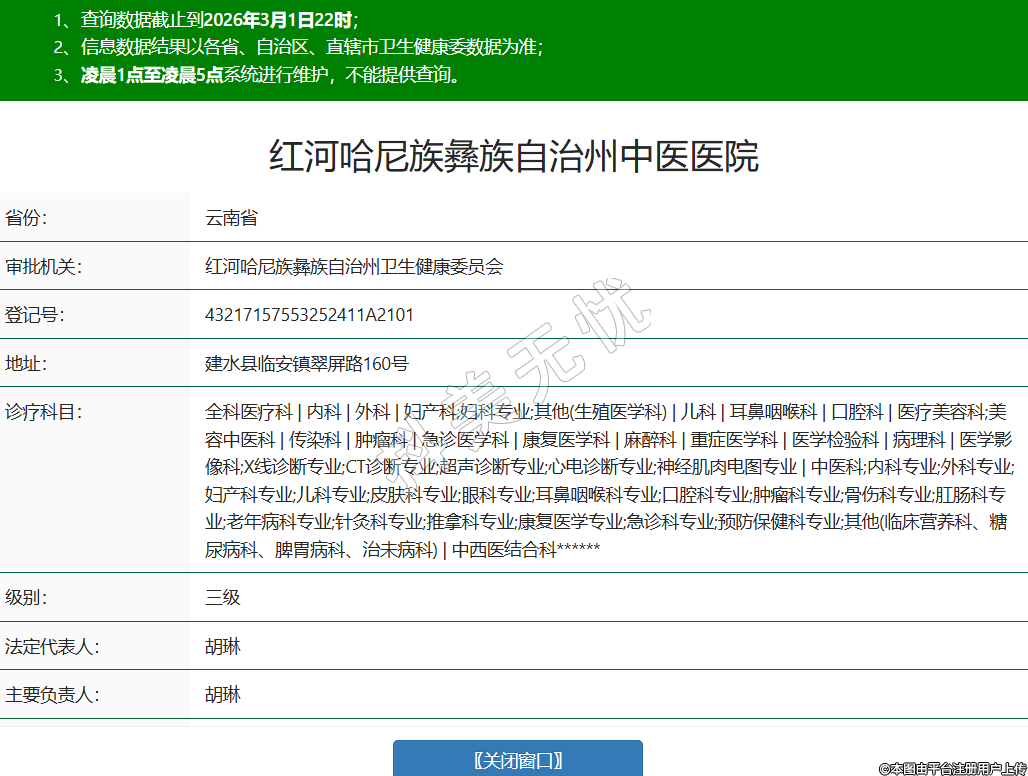Click the hospital name heading 红河哈尼族彝族自治州中医医院

coord(514,157)
